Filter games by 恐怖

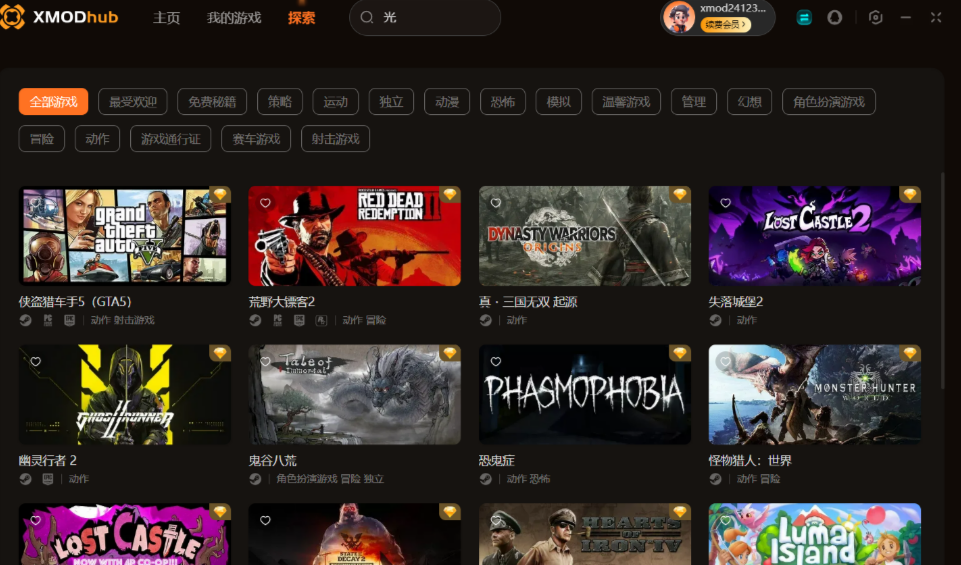coord(503,102)
